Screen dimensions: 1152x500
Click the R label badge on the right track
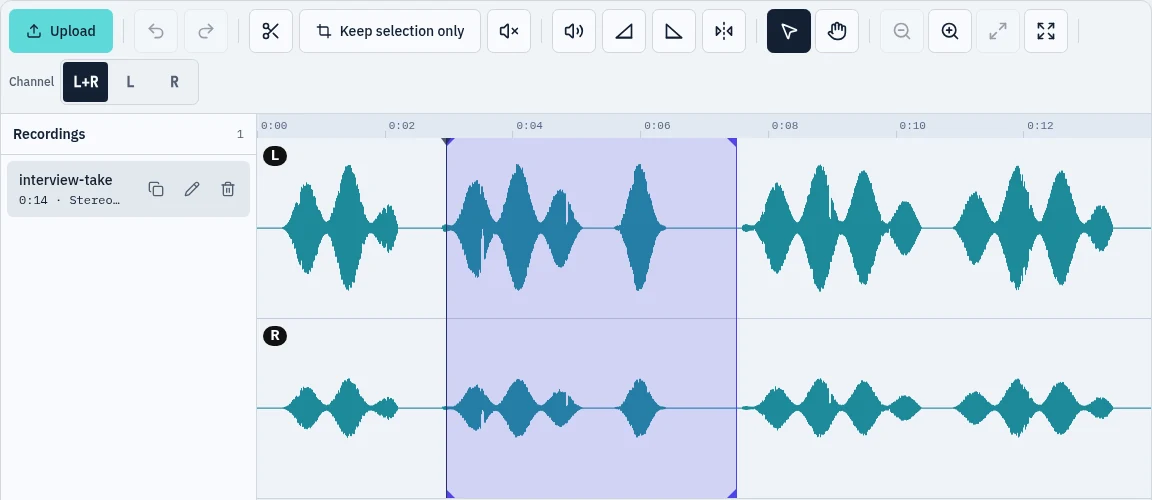point(275,336)
